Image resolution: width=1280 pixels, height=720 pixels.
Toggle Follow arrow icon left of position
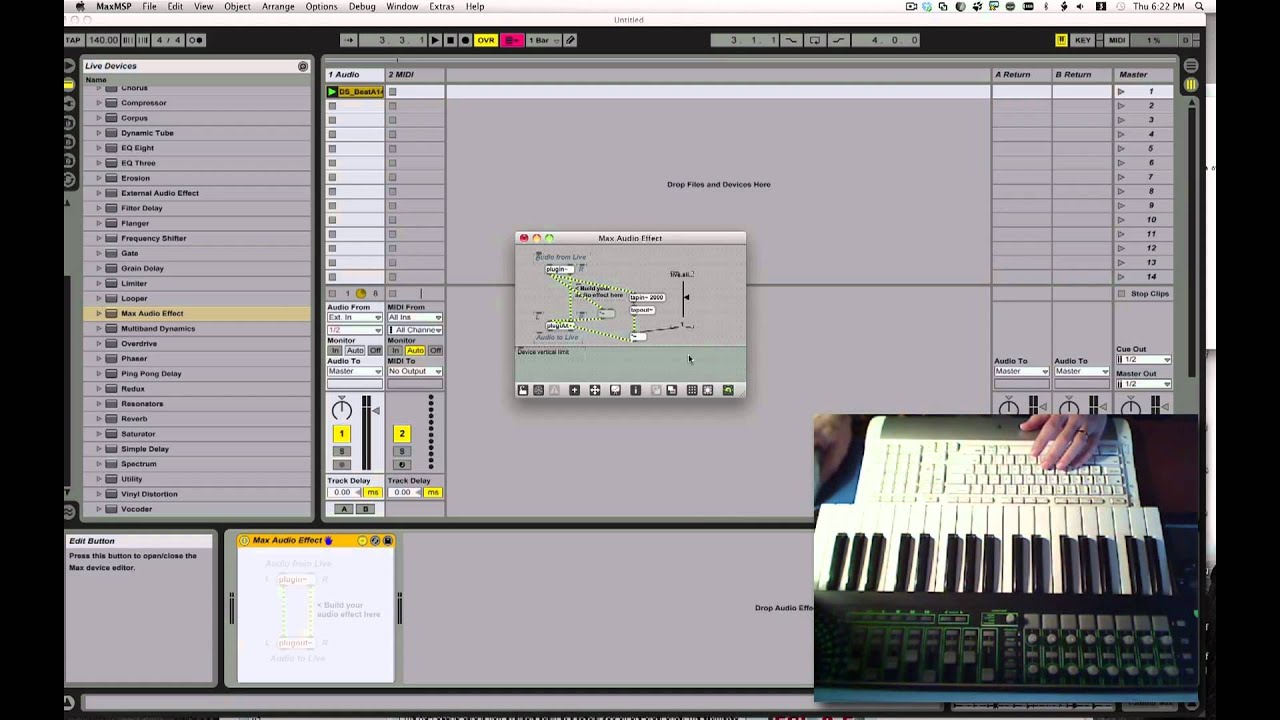click(x=348, y=40)
